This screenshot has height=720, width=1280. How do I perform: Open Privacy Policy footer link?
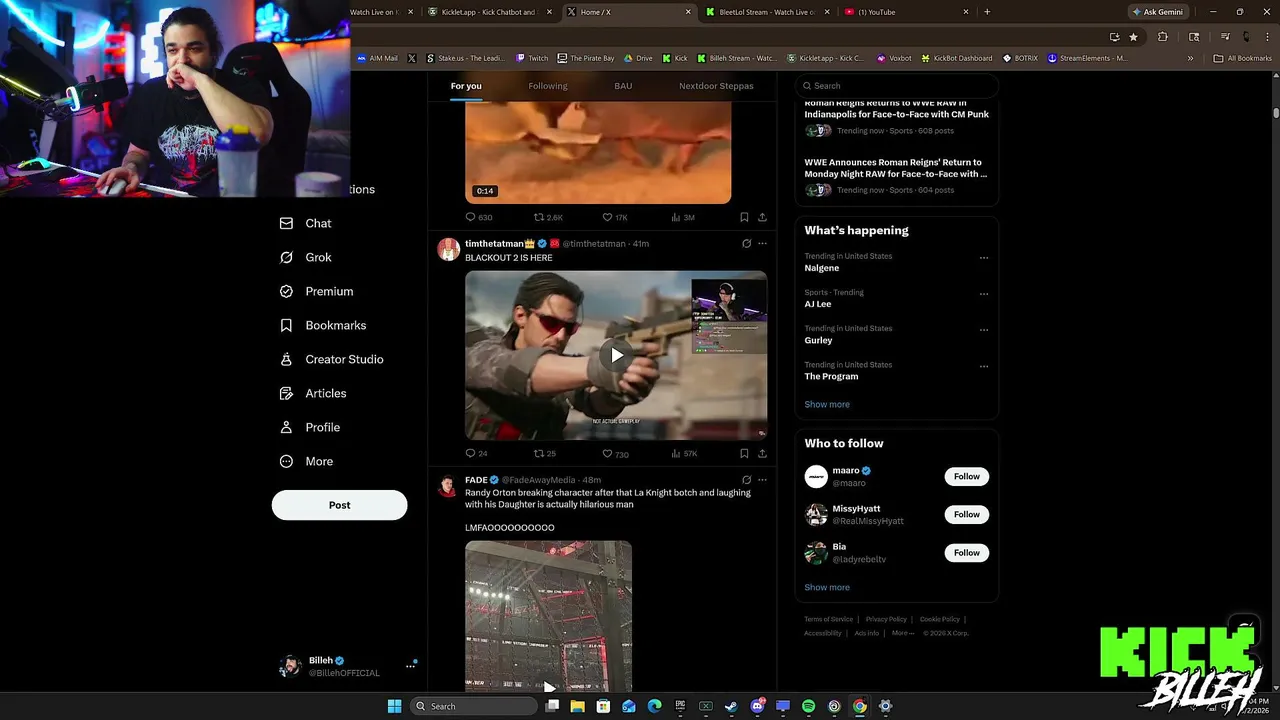pos(886,619)
